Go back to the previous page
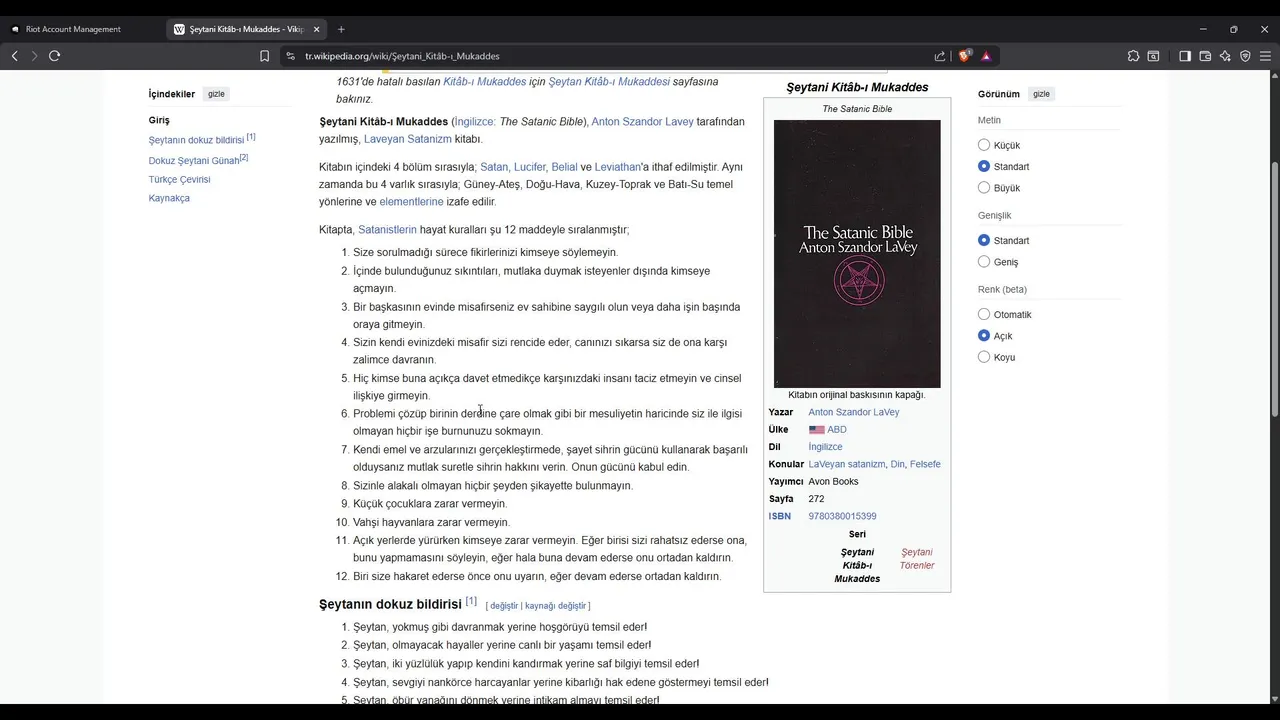The width and height of the screenshot is (1280, 720). click(14, 56)
